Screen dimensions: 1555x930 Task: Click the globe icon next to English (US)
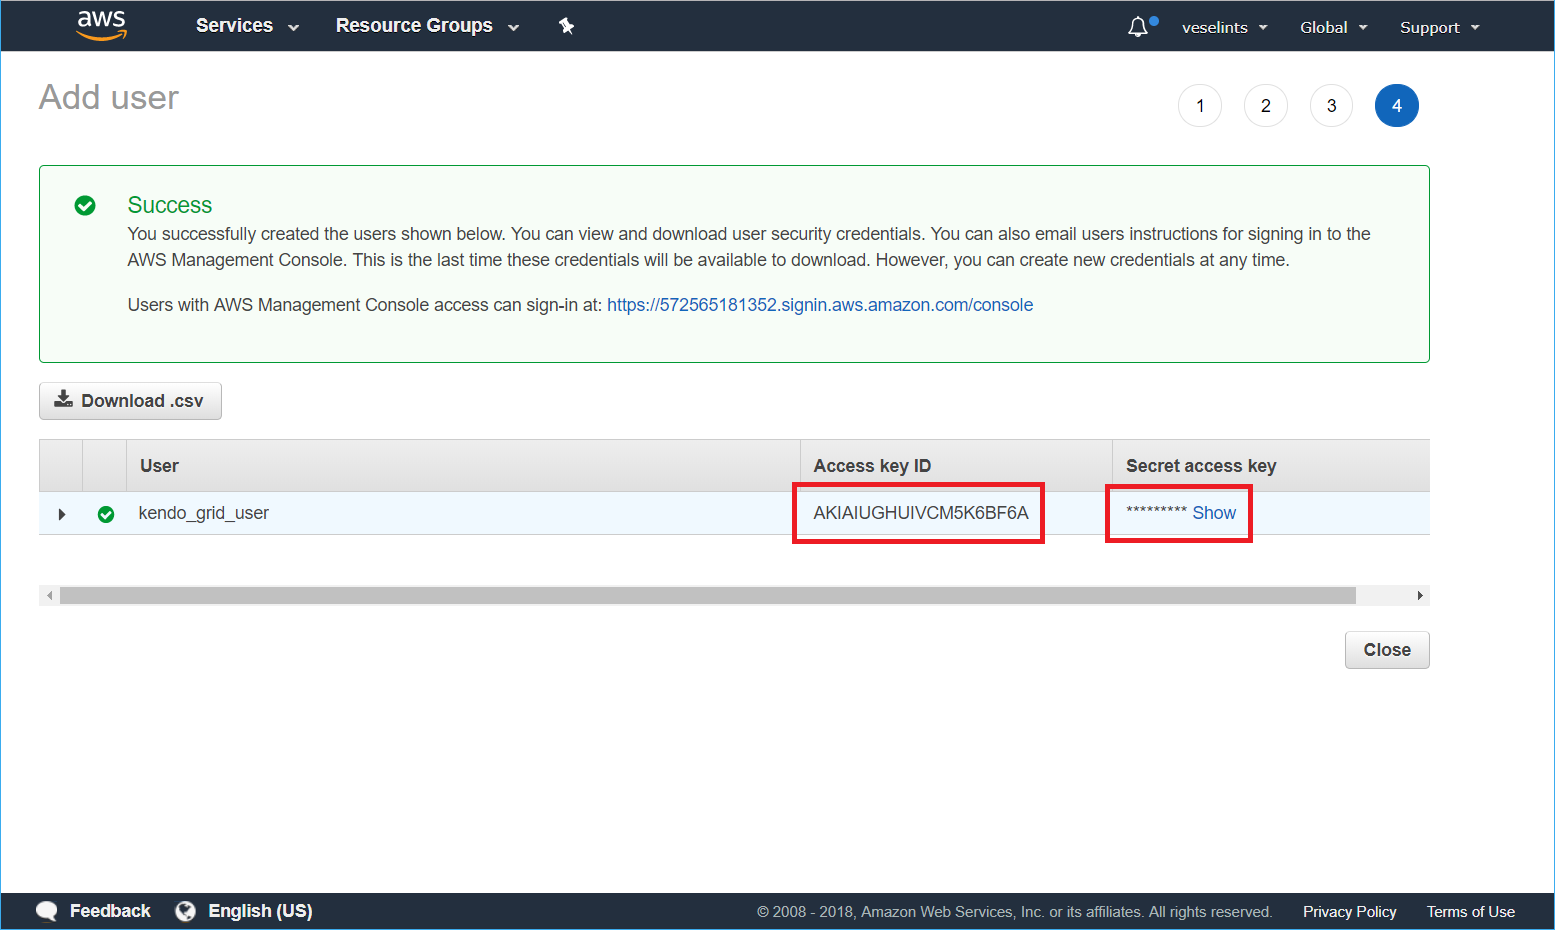pyautogui.click(x=184, y=910)
